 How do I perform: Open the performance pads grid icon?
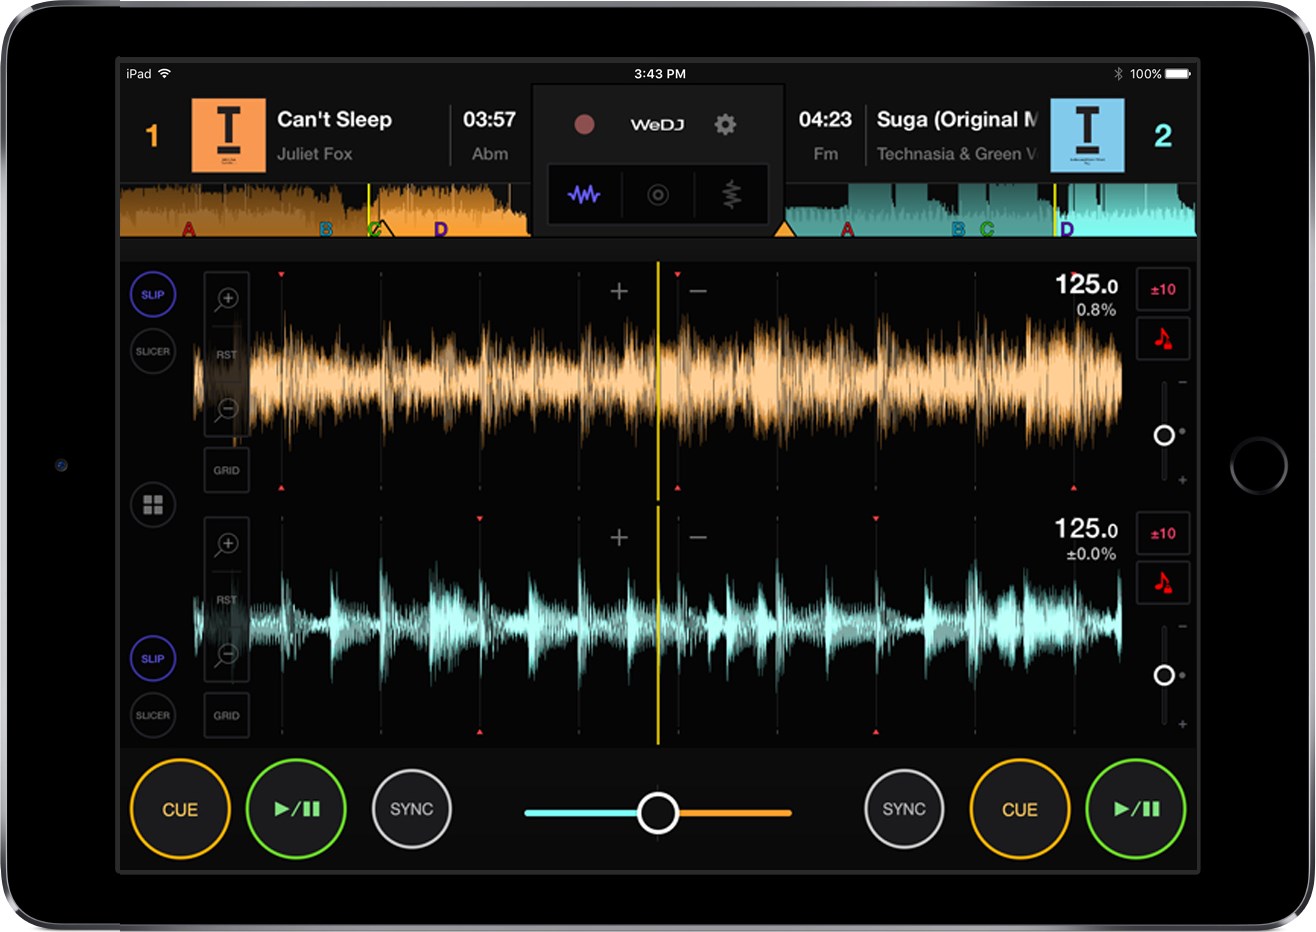[153, 505]
